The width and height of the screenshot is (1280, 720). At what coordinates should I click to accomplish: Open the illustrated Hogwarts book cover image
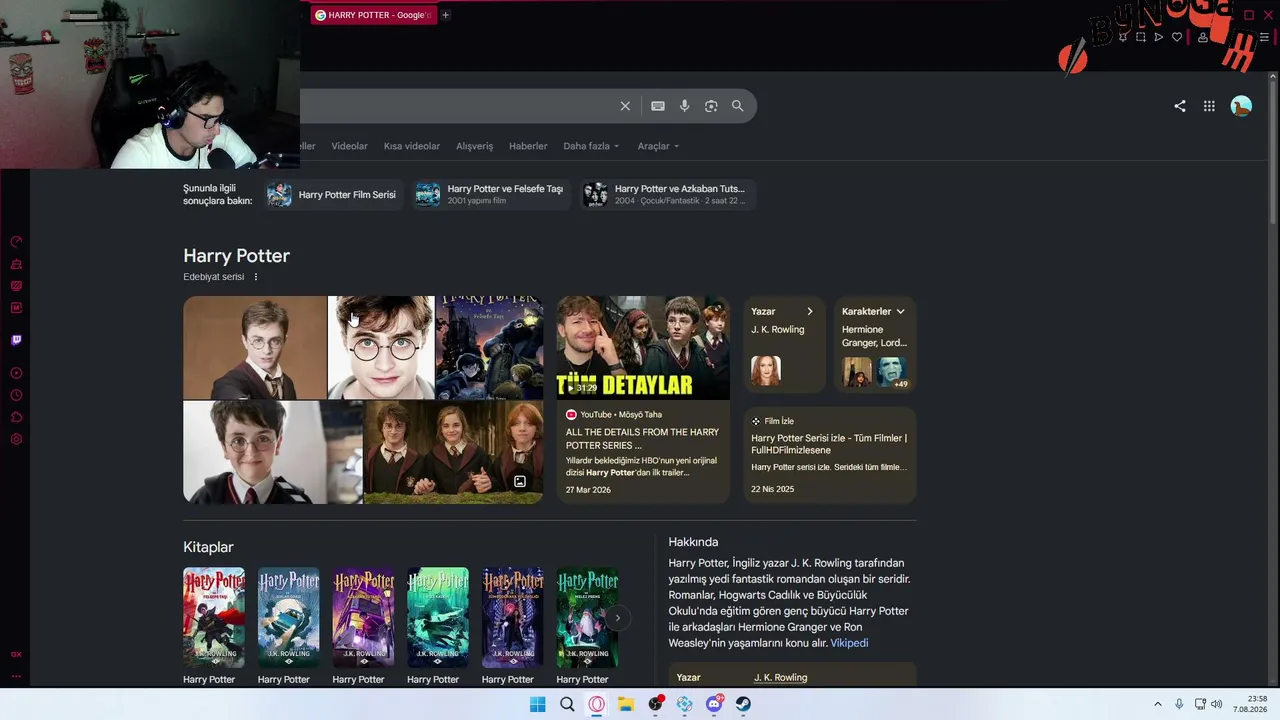click(490, 348)
